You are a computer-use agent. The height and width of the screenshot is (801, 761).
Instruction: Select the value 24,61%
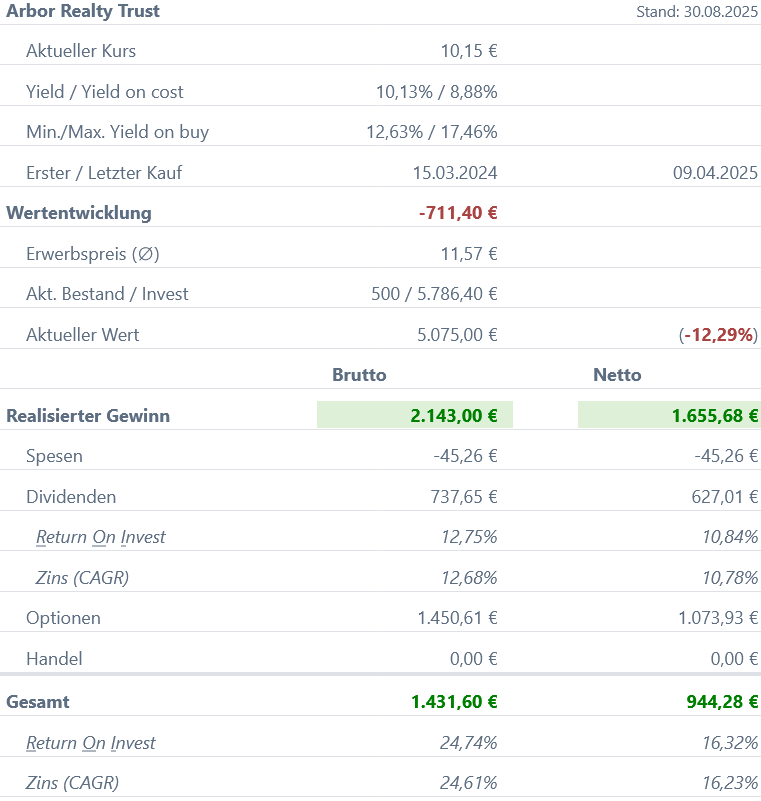click(x=468, y=783)
